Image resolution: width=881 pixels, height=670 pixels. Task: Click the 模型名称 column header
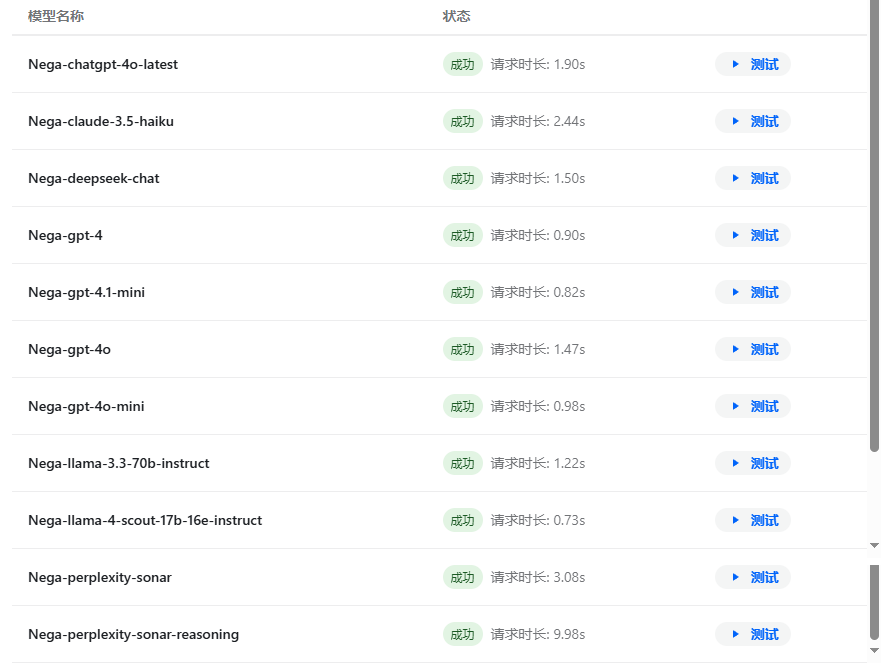pyautogui.click(x=56, y=16)
